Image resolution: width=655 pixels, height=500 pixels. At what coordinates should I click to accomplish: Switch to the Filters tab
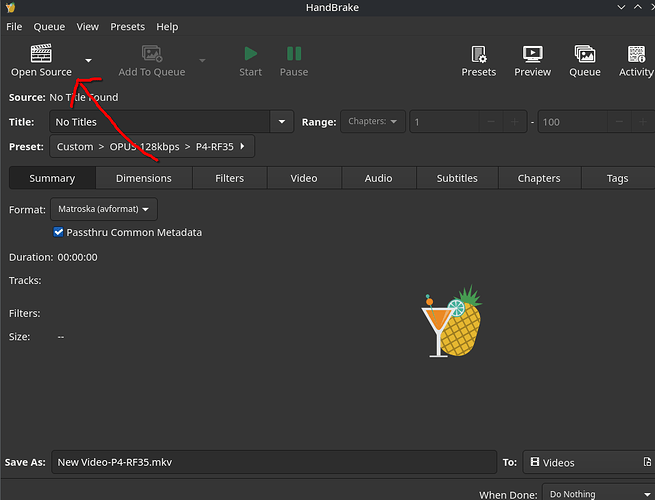coord(229,178)
